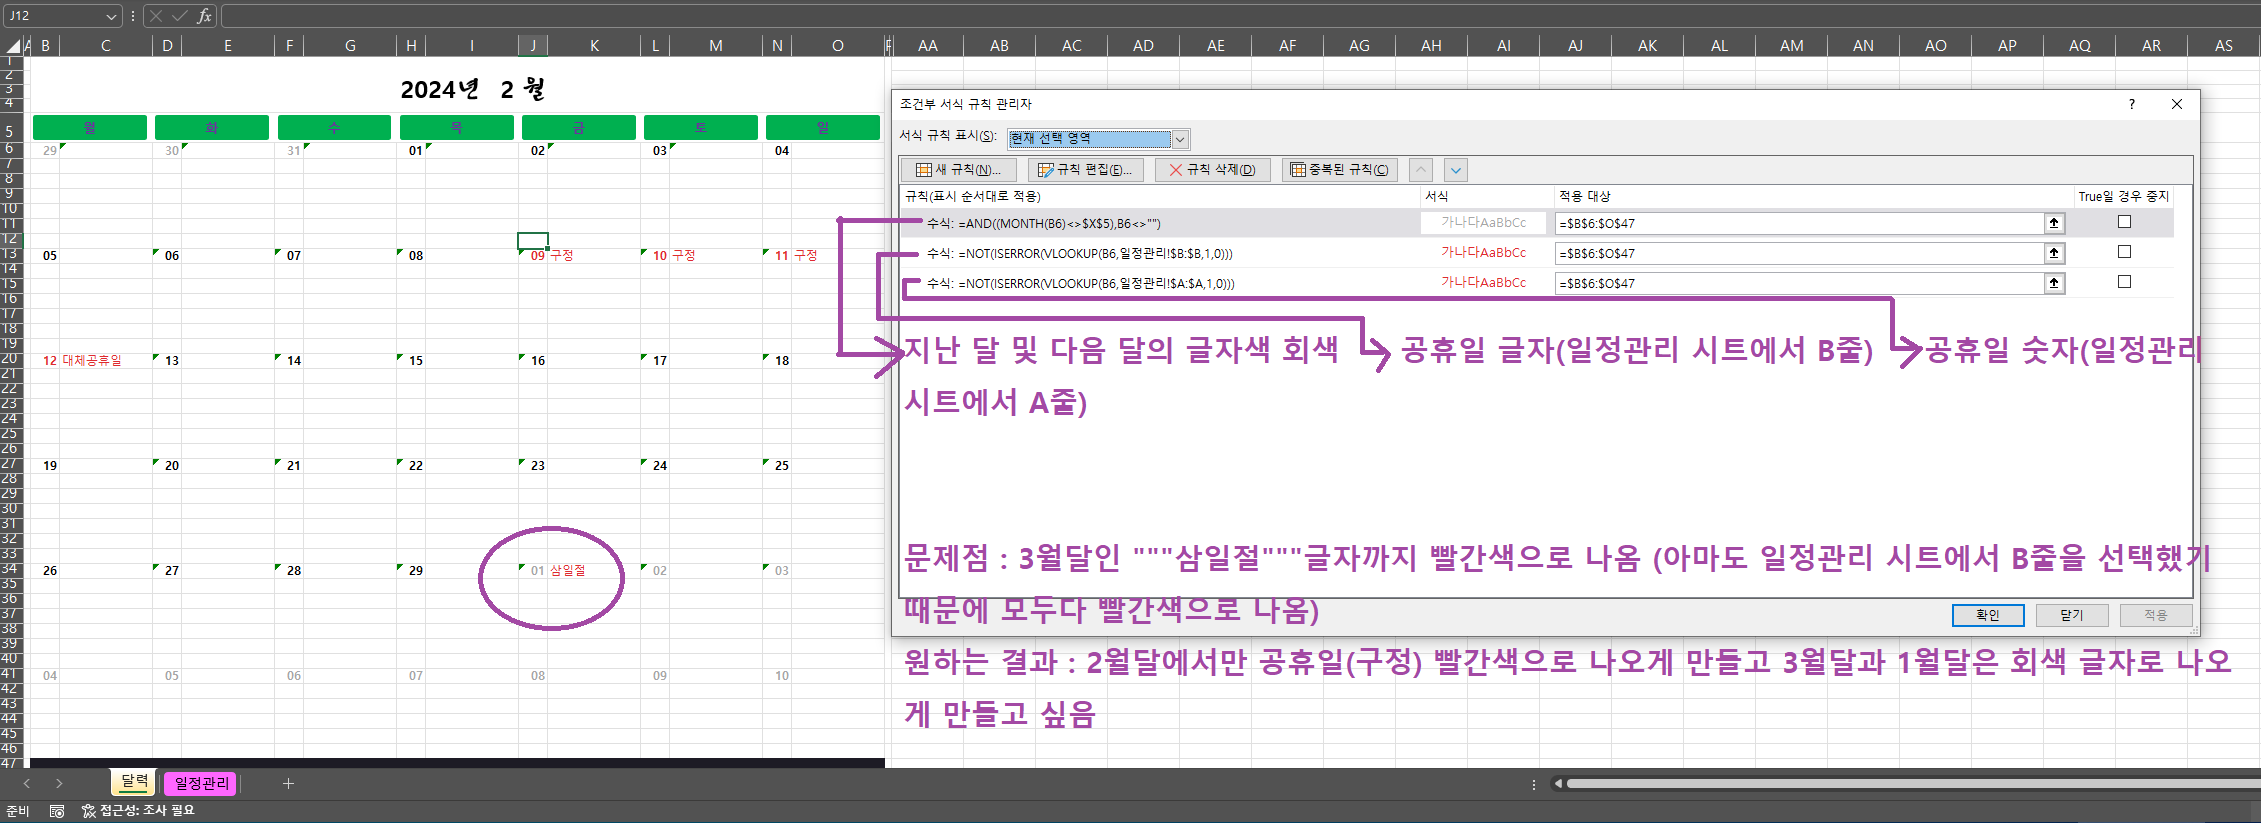This screenshot has width=2261, height=823.
Task: Click the new rule (새 규칙) button
Action: click(958, 170)
